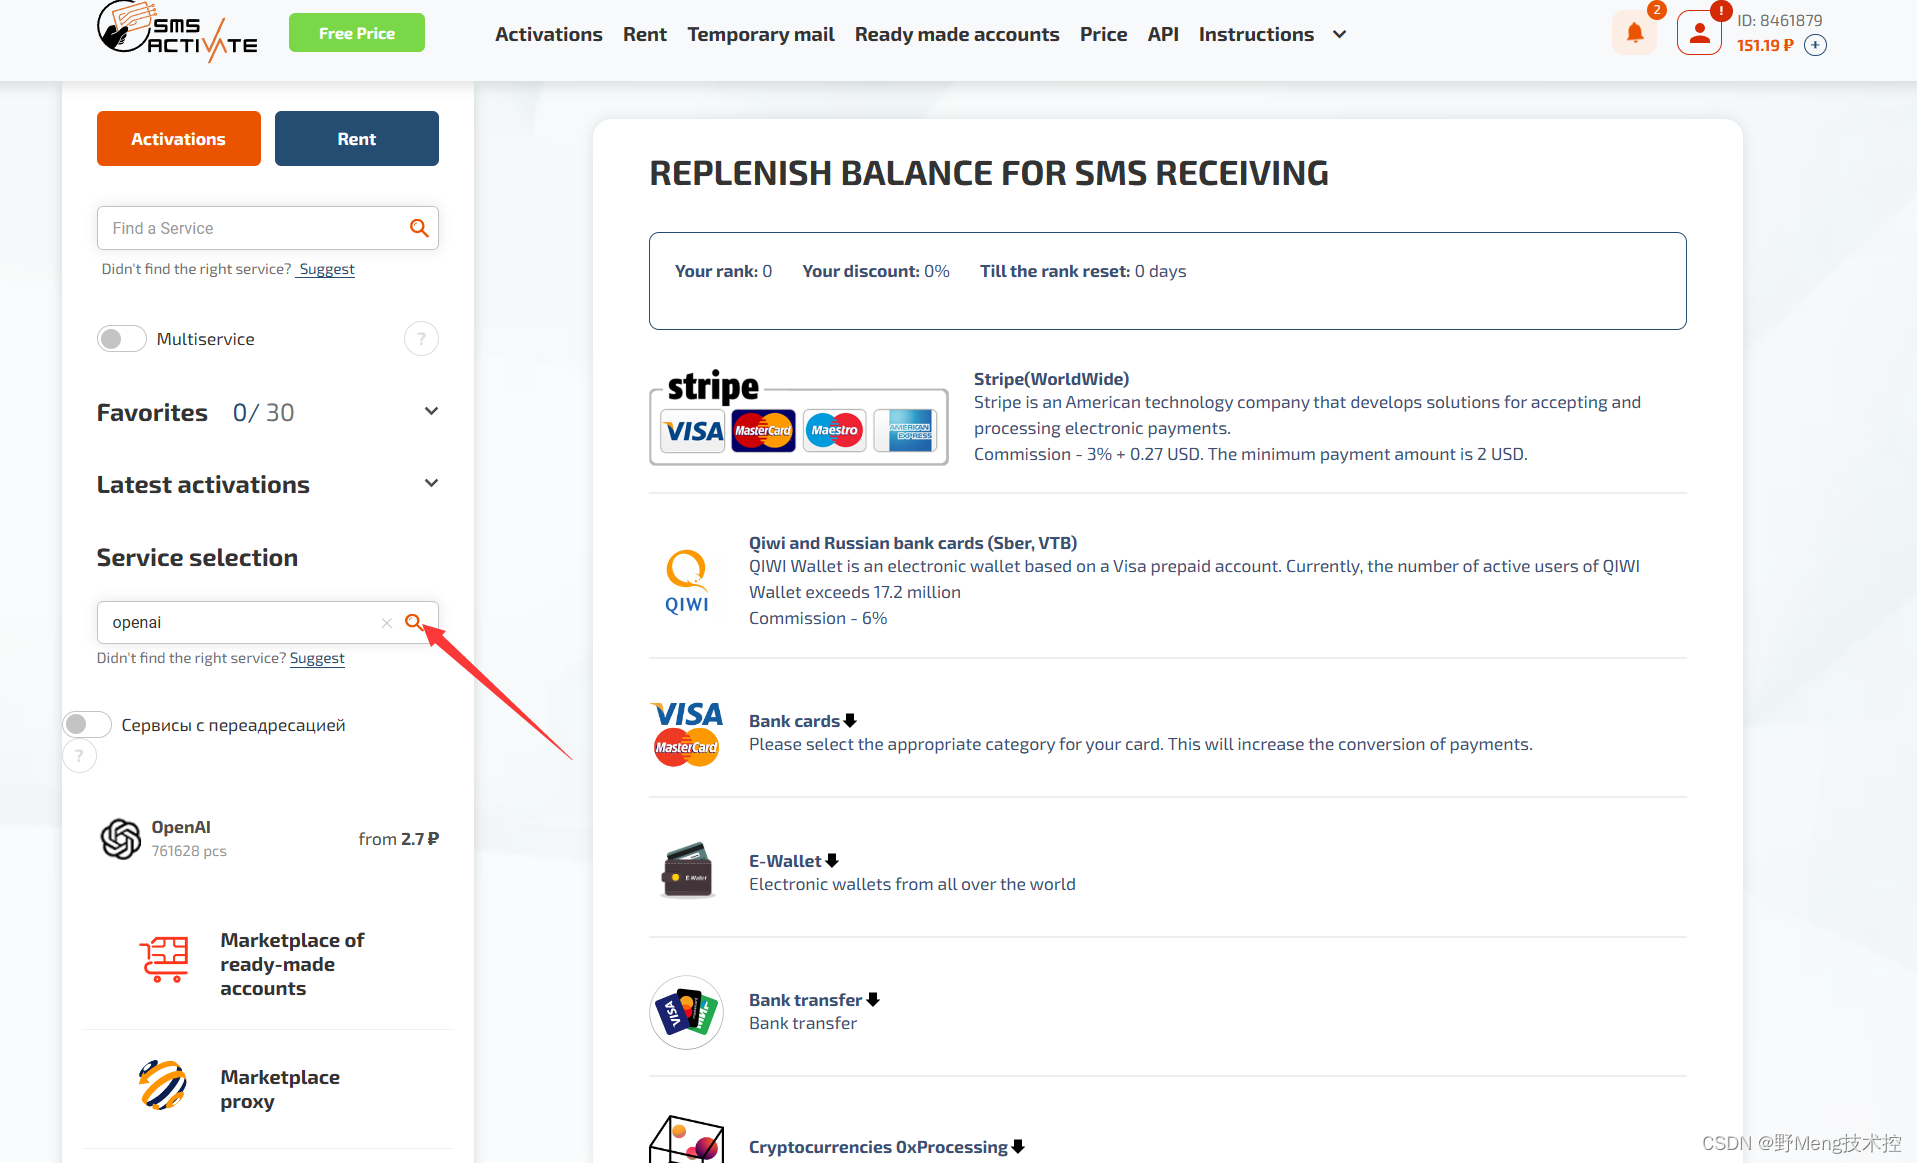Screen dimensions: 1917x1163
Task: Open the notifications bell icon
Action: point(1635,33)
